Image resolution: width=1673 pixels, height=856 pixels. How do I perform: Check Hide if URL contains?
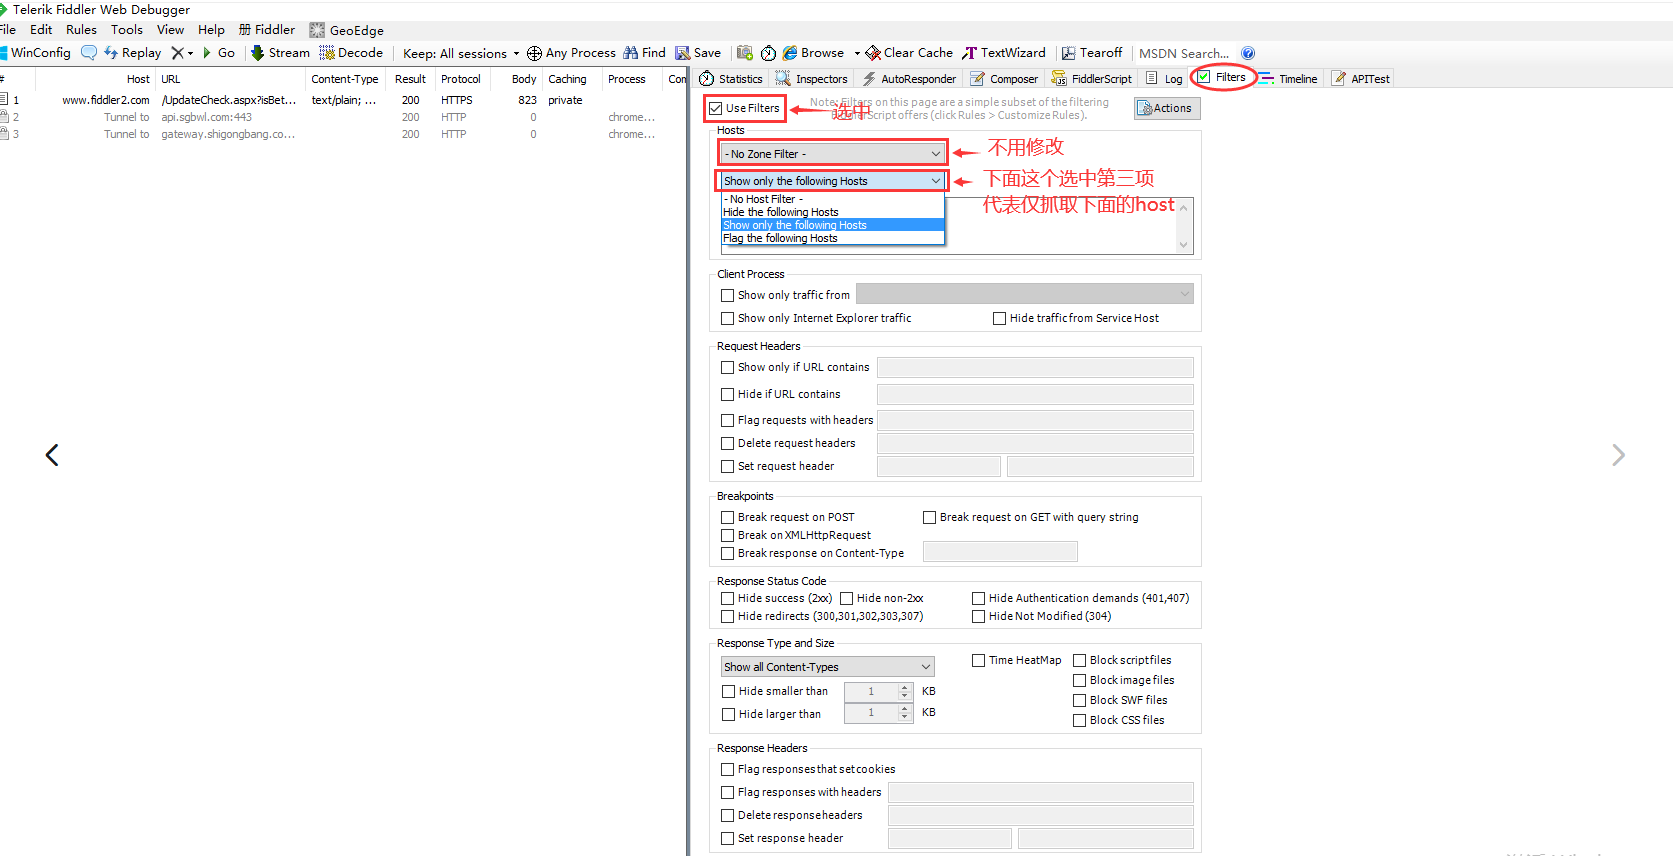[x=728, y=394]
